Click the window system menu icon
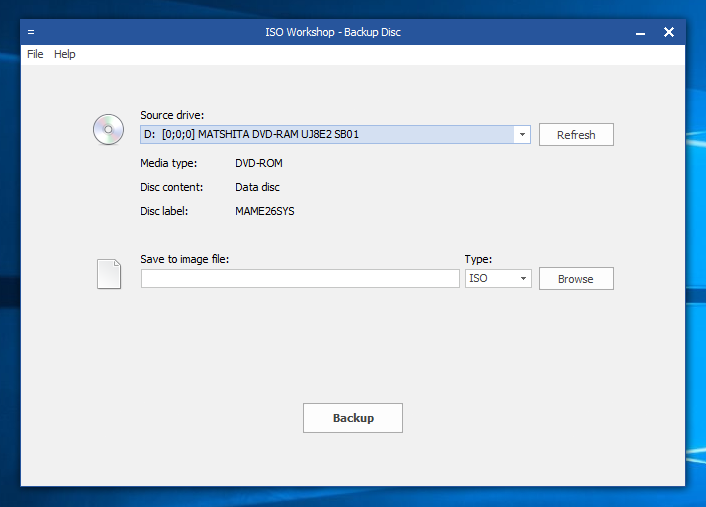Image resolution: width=706 pixels, height=507 pixels. tap(31, 32)
